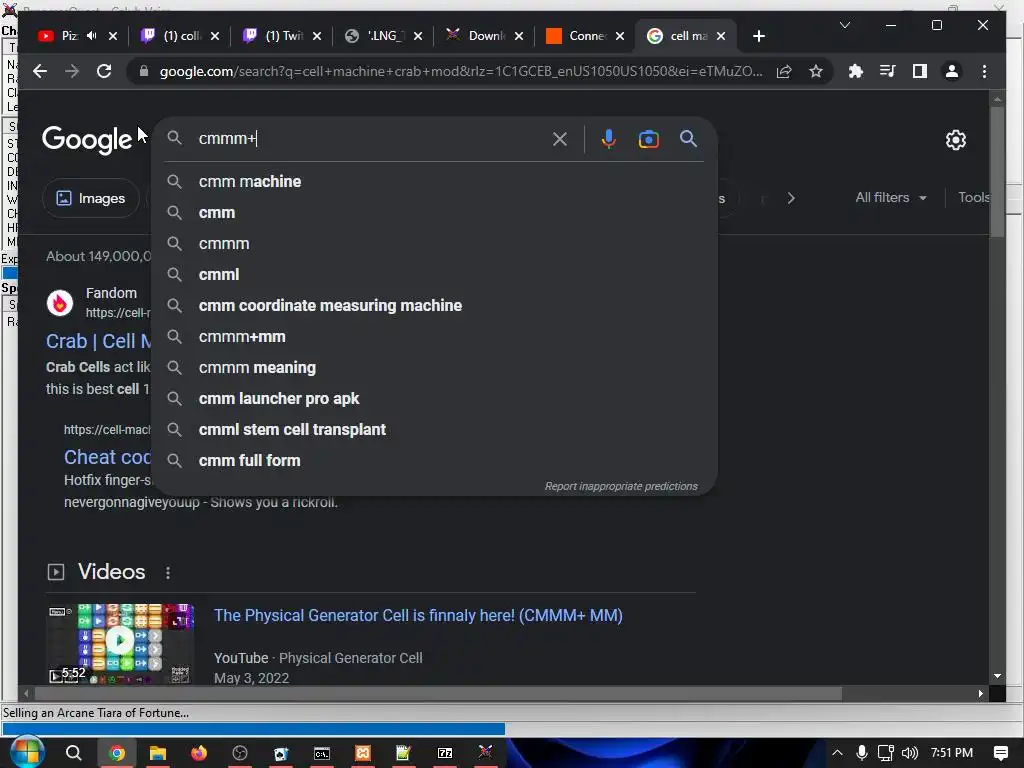
Task: Go back to the previous page
Action: 40,71
